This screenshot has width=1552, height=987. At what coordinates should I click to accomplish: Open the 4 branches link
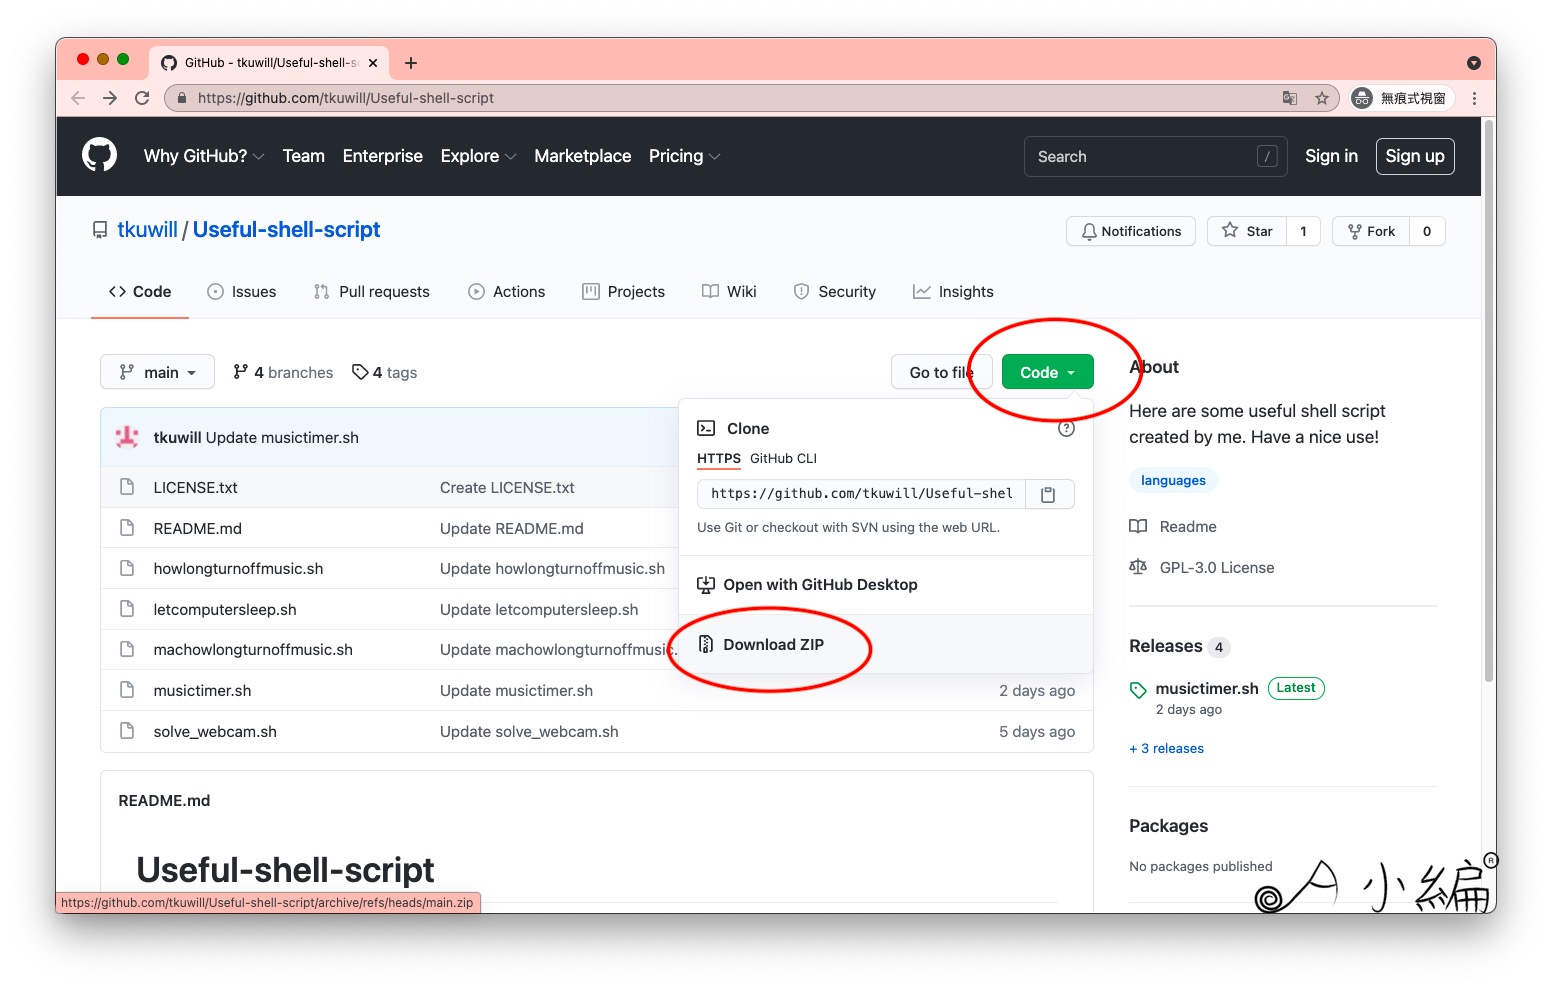[283, 372]
